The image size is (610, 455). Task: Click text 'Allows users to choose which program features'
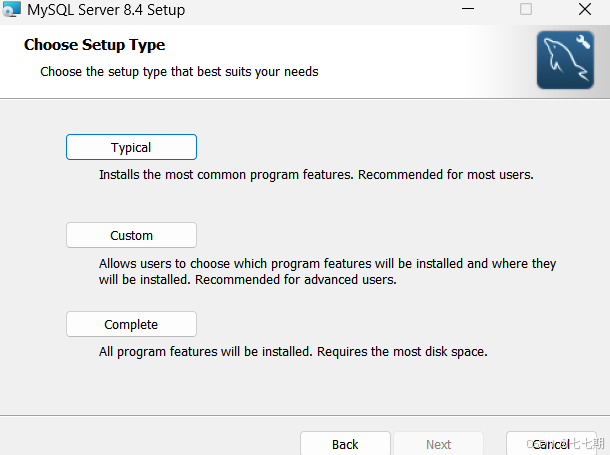point(235,264)
